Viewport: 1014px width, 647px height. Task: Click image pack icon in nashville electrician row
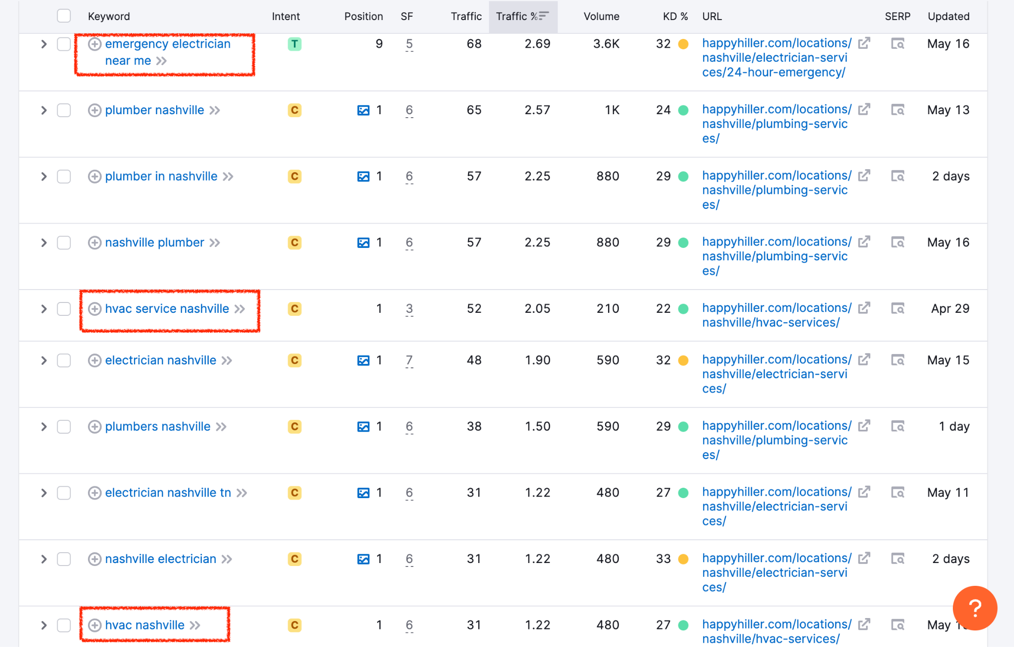(x=363, y=559)
